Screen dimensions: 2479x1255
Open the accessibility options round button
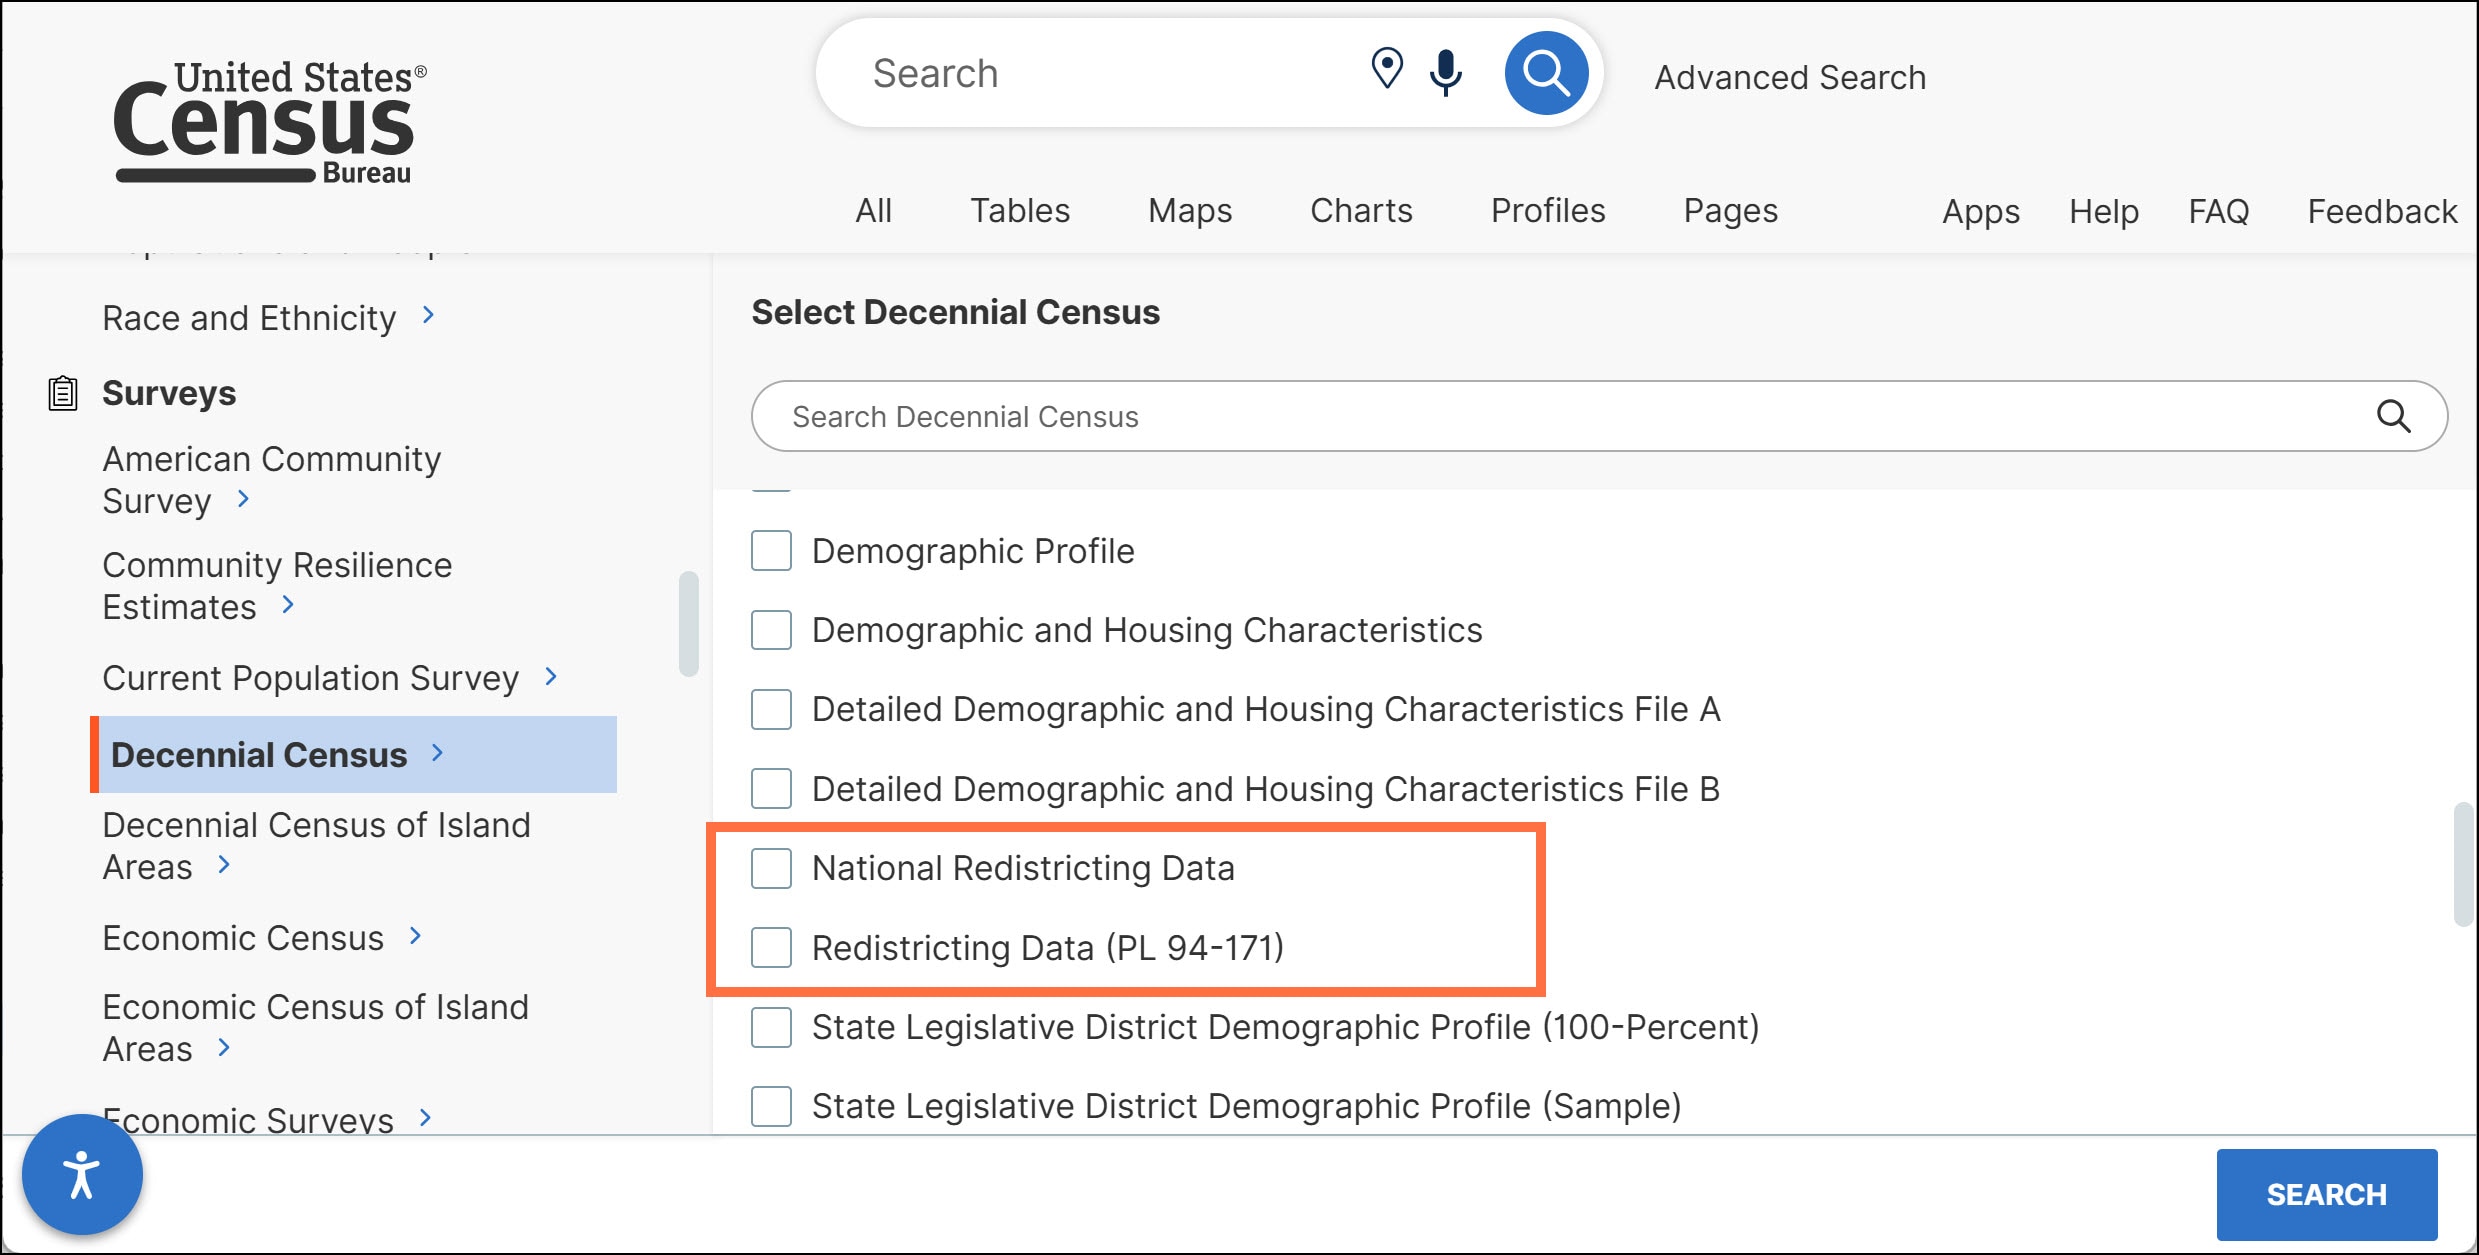(82, 1174)
